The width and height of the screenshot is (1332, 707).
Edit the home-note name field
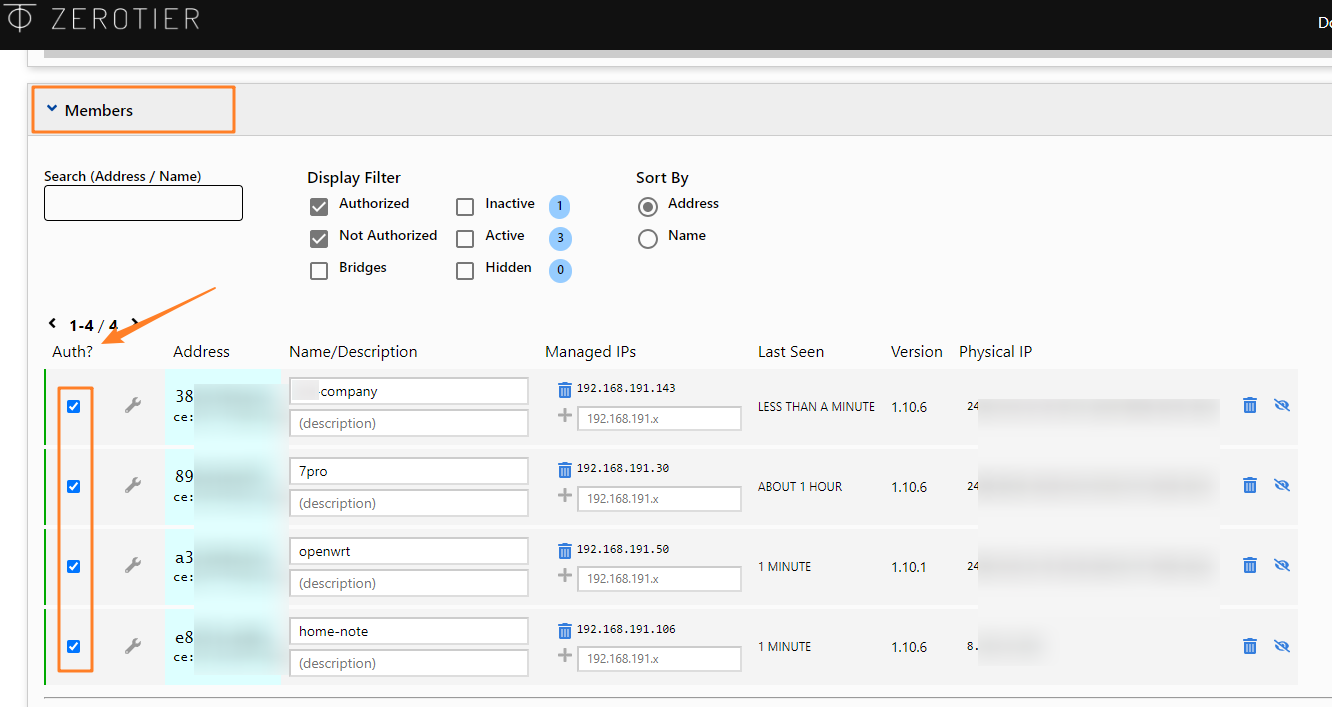[408, 631]
